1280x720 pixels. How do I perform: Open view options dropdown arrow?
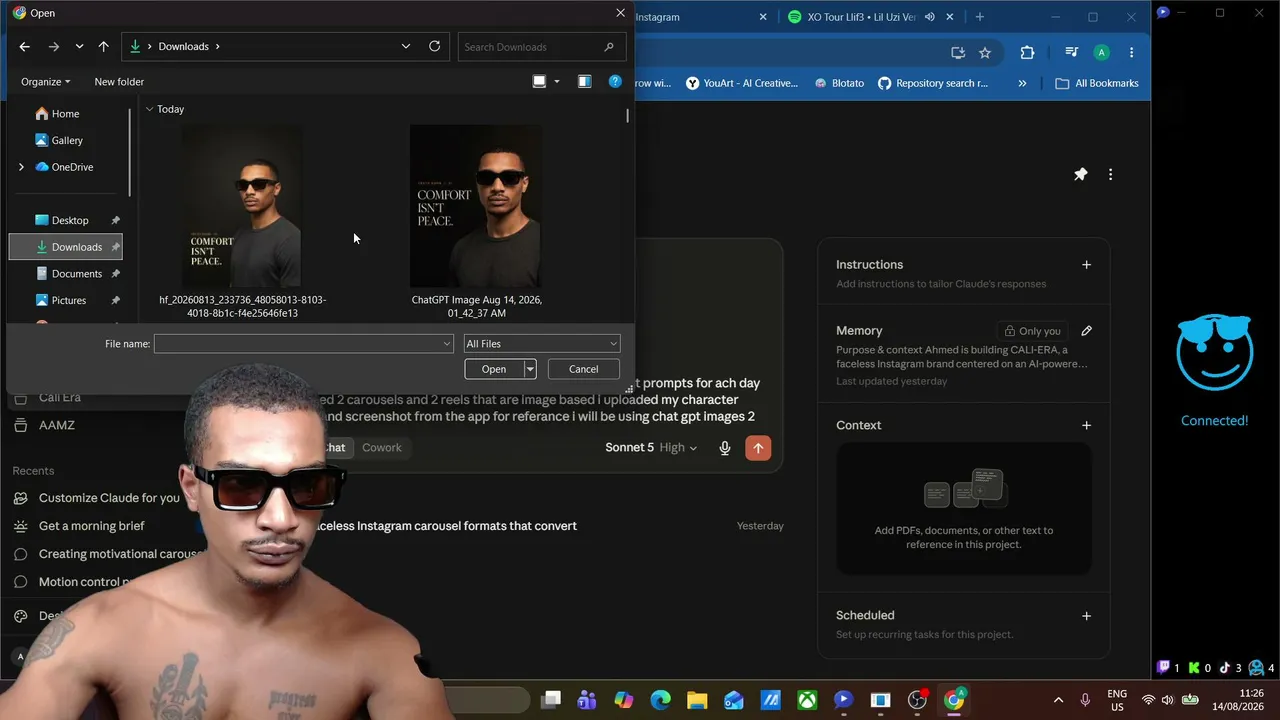557,82
